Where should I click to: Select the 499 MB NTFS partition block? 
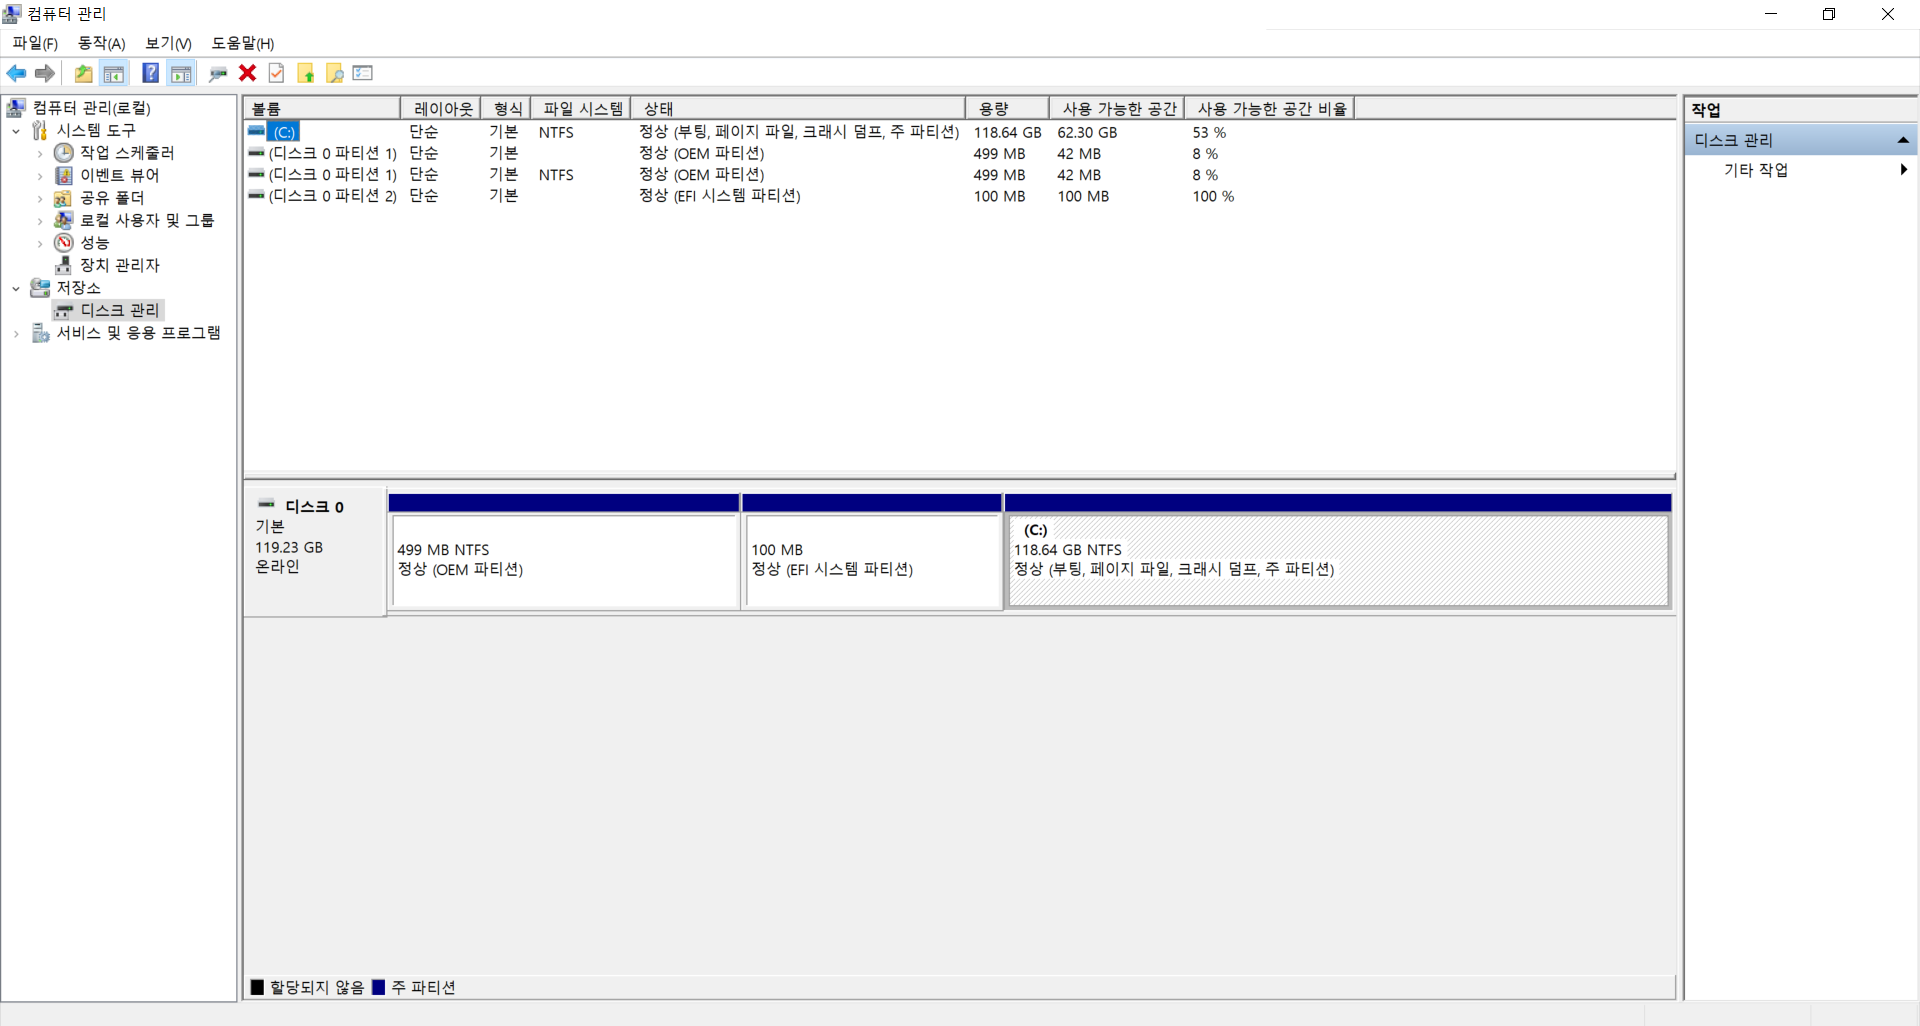coord(565,560)
